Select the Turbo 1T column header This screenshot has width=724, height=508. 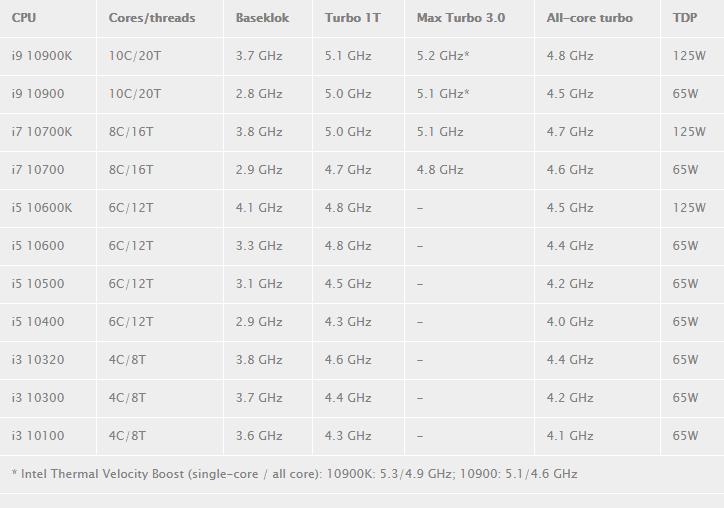[x=353, y=18]
